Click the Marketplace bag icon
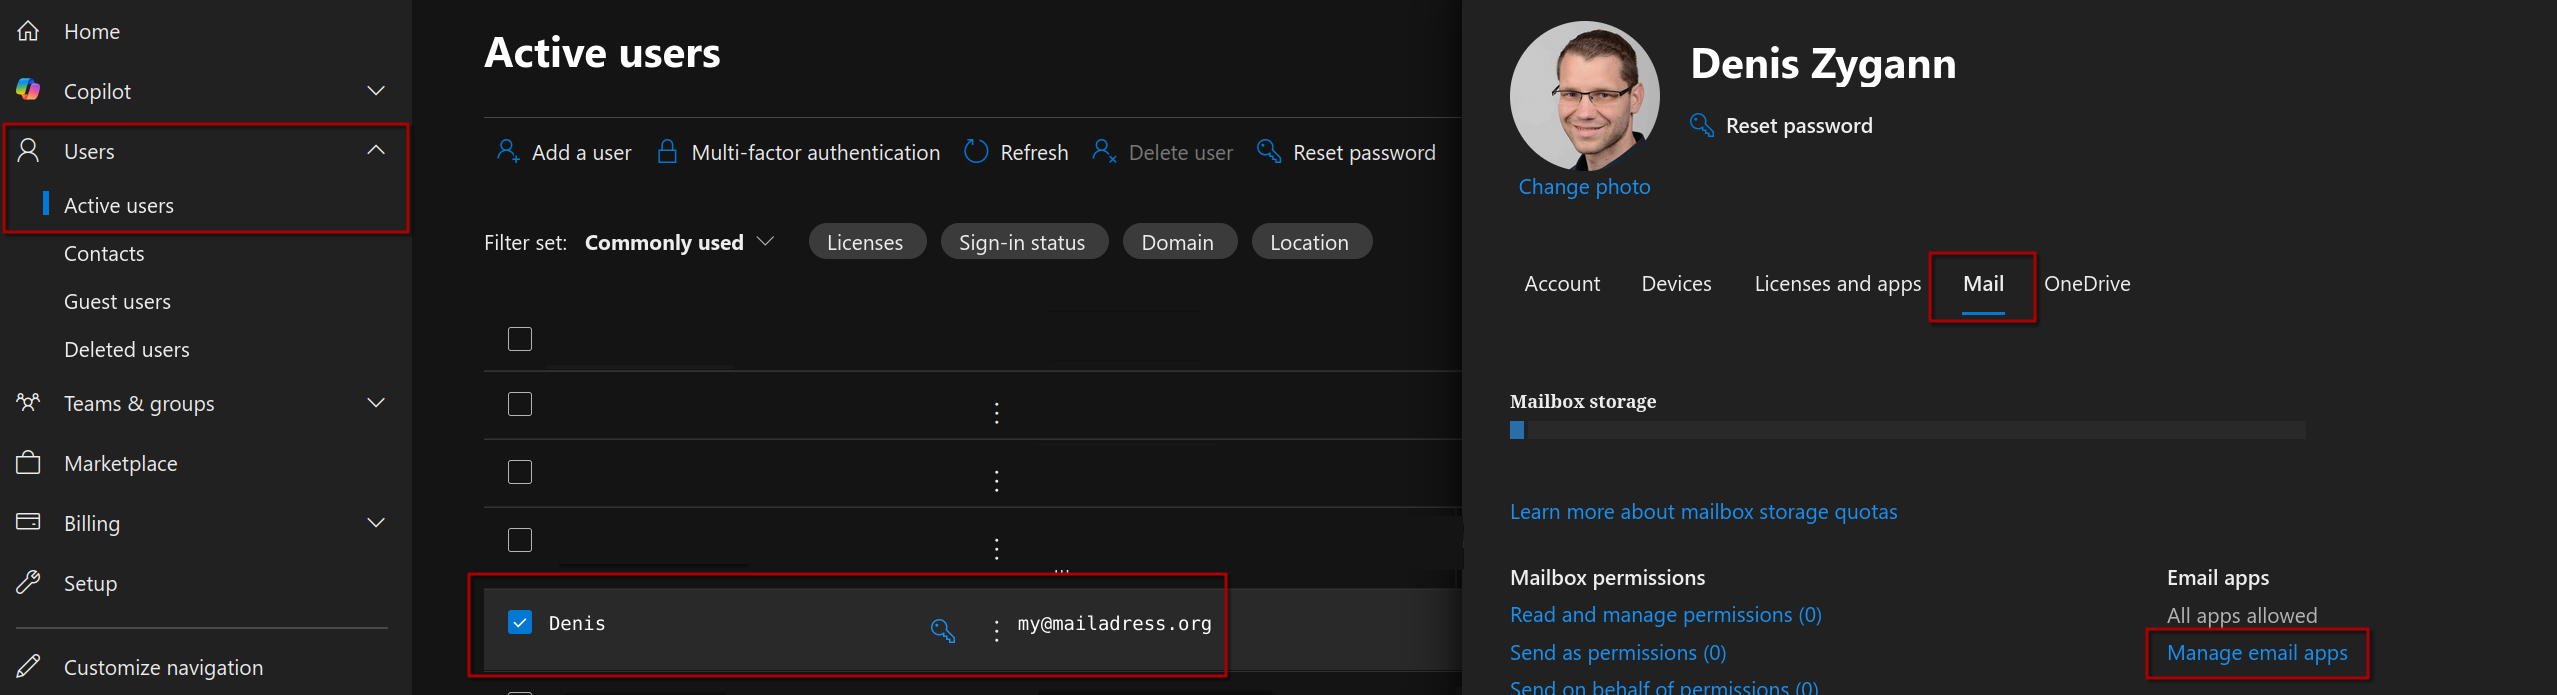Image resolution: width=2557 pixels, height=695 pixels. 28,463
